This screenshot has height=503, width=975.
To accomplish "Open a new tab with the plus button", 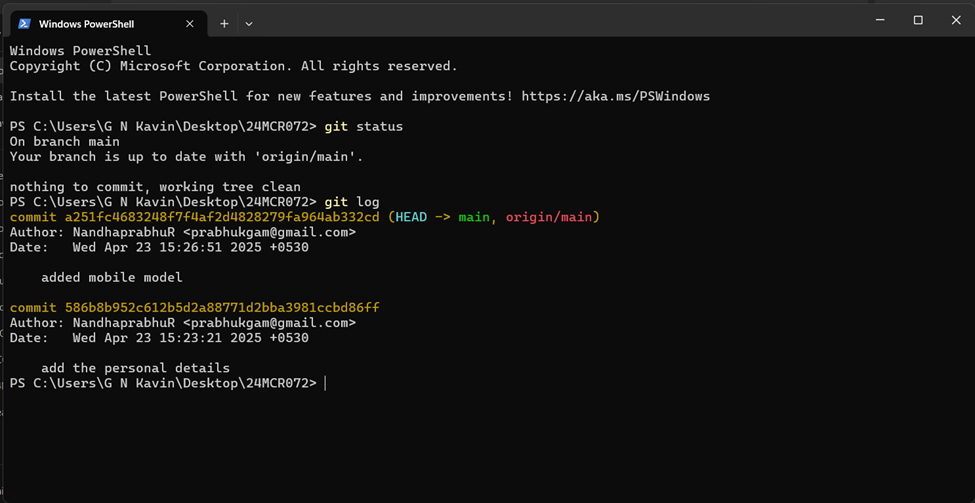I will (x=224, y=24).
